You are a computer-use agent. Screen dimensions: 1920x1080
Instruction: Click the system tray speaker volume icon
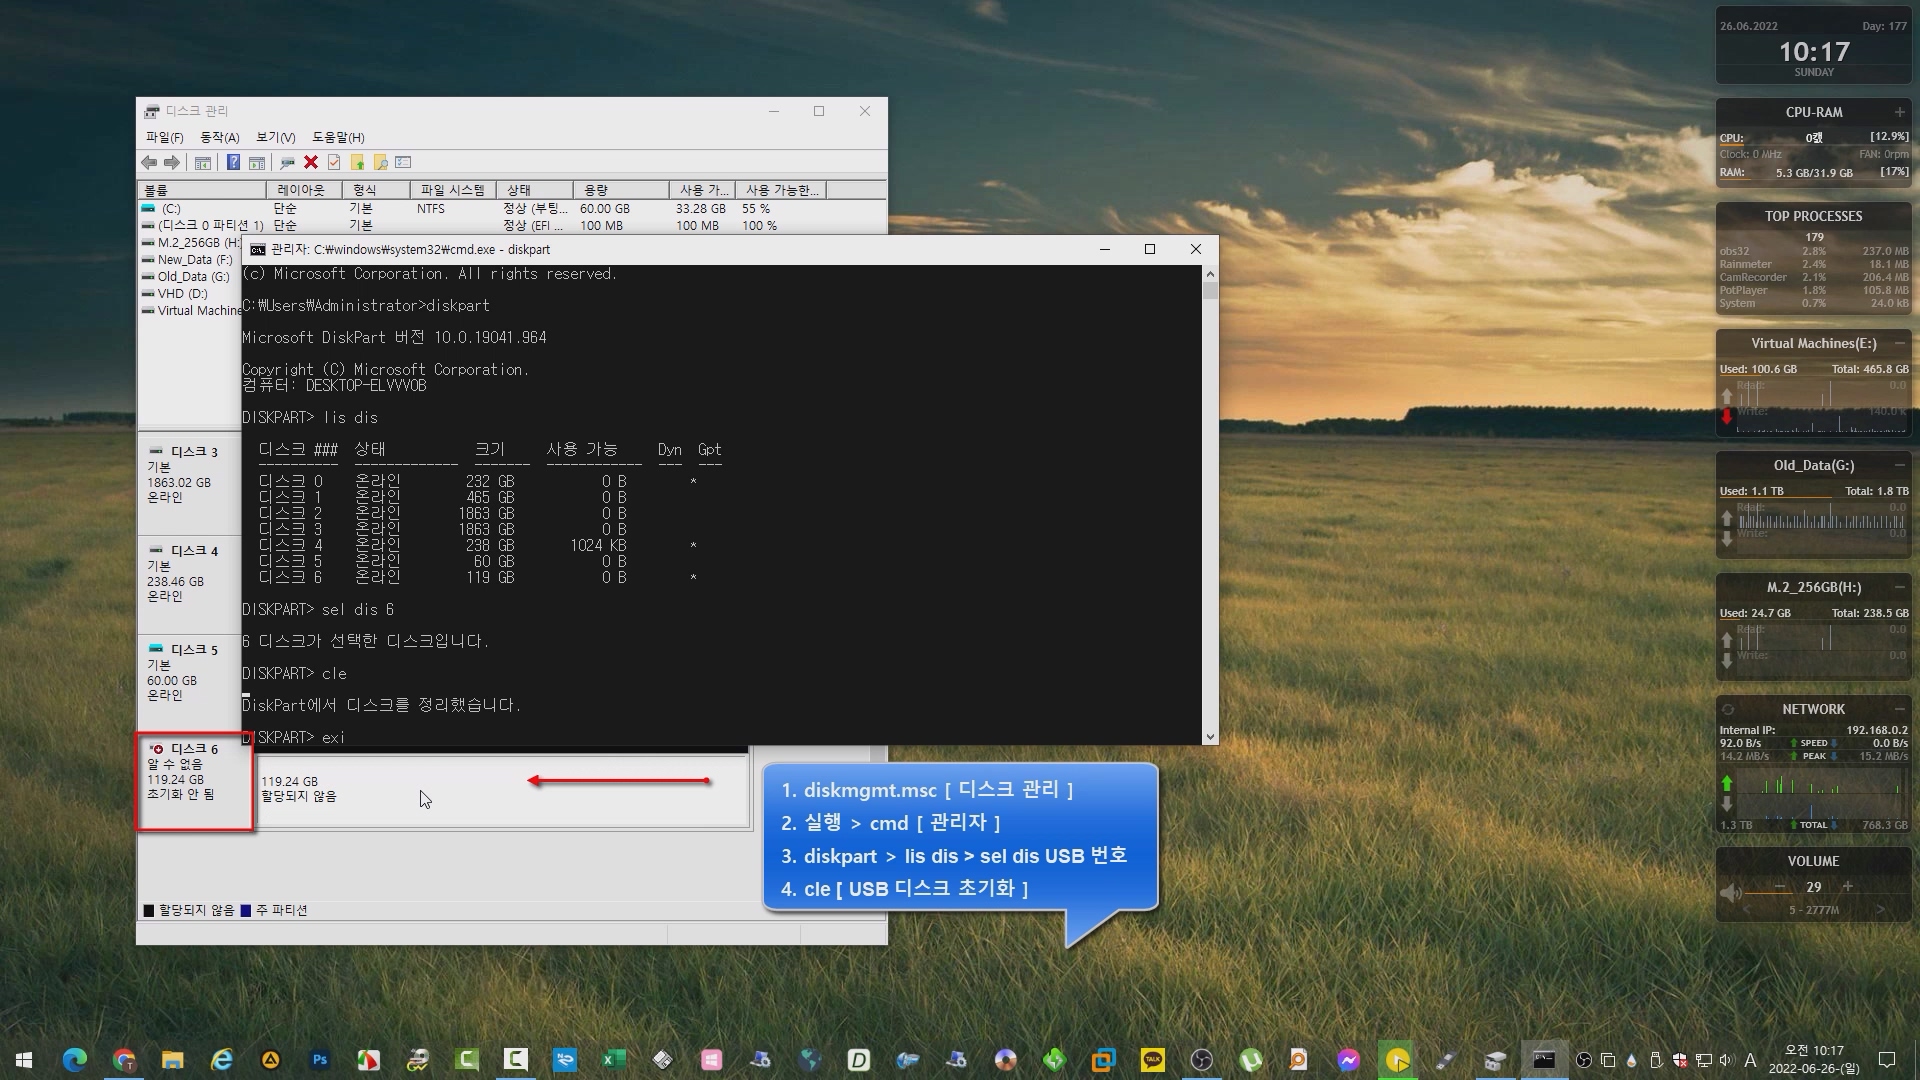pyautogui.click(x=1726, y=1060)
